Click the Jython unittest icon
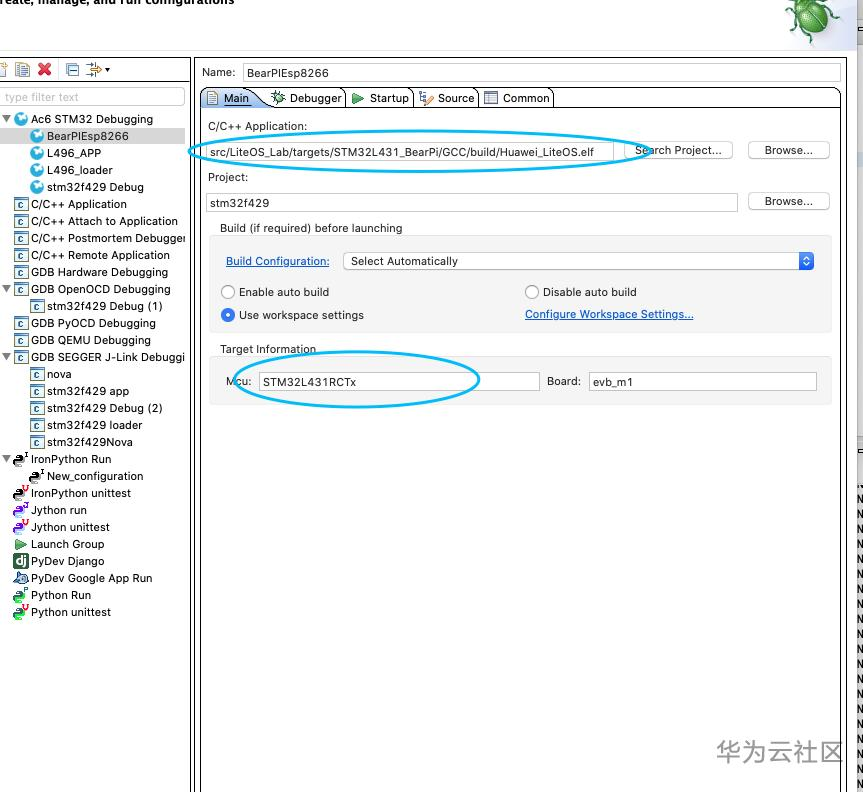Image resolution: width=863 pixels, height=792 pixels. click(20, 527)
